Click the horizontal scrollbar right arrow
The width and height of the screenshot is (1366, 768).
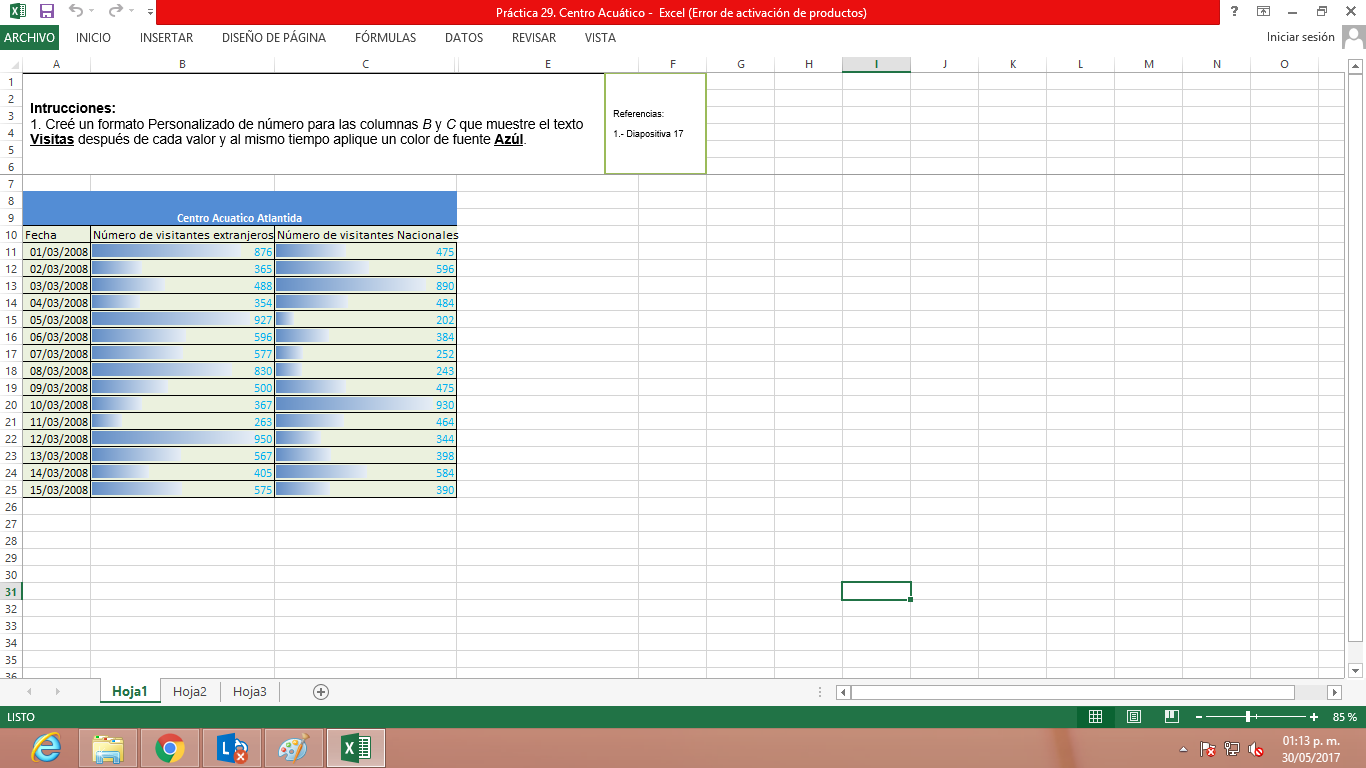pyautogui.click(x=1334, y=692)
